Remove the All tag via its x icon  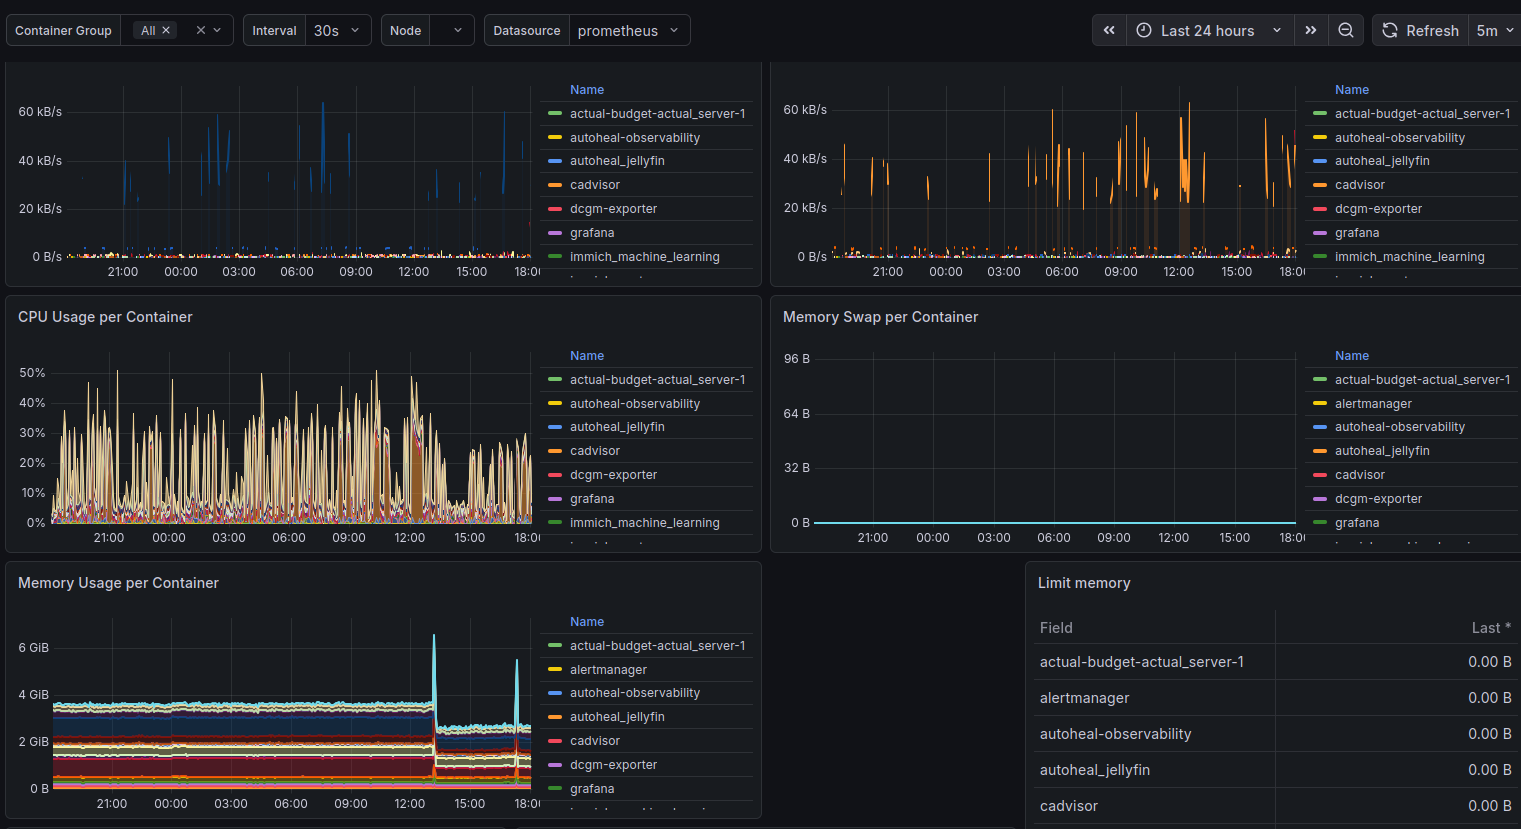[x=166, y=29]
